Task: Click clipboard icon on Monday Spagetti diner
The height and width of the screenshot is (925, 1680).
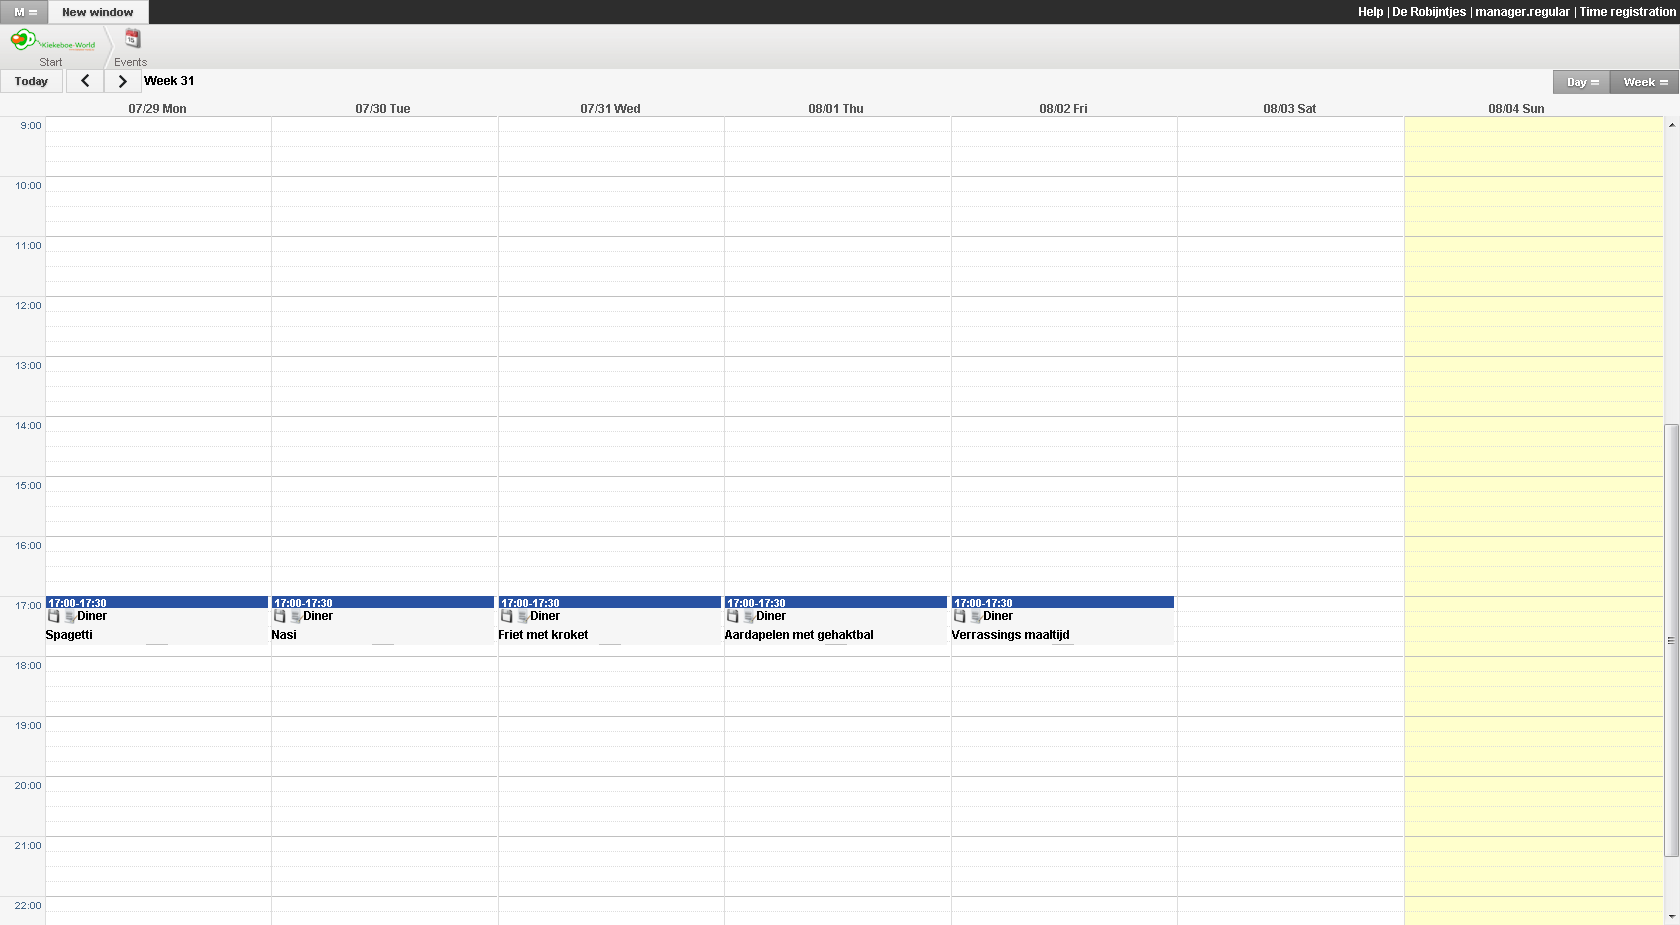Action: click(54, 616)
